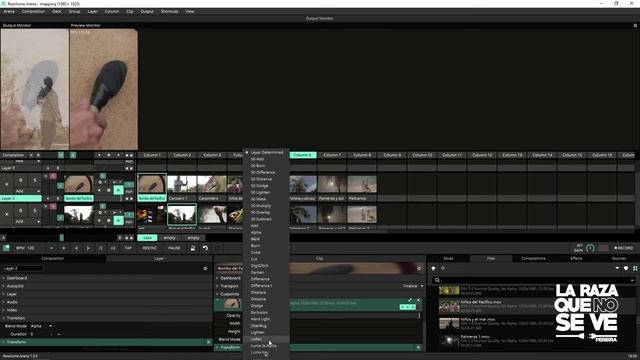Select the Column 1 header
This screenshot has height=360, width=640.
tap(152, 155)
